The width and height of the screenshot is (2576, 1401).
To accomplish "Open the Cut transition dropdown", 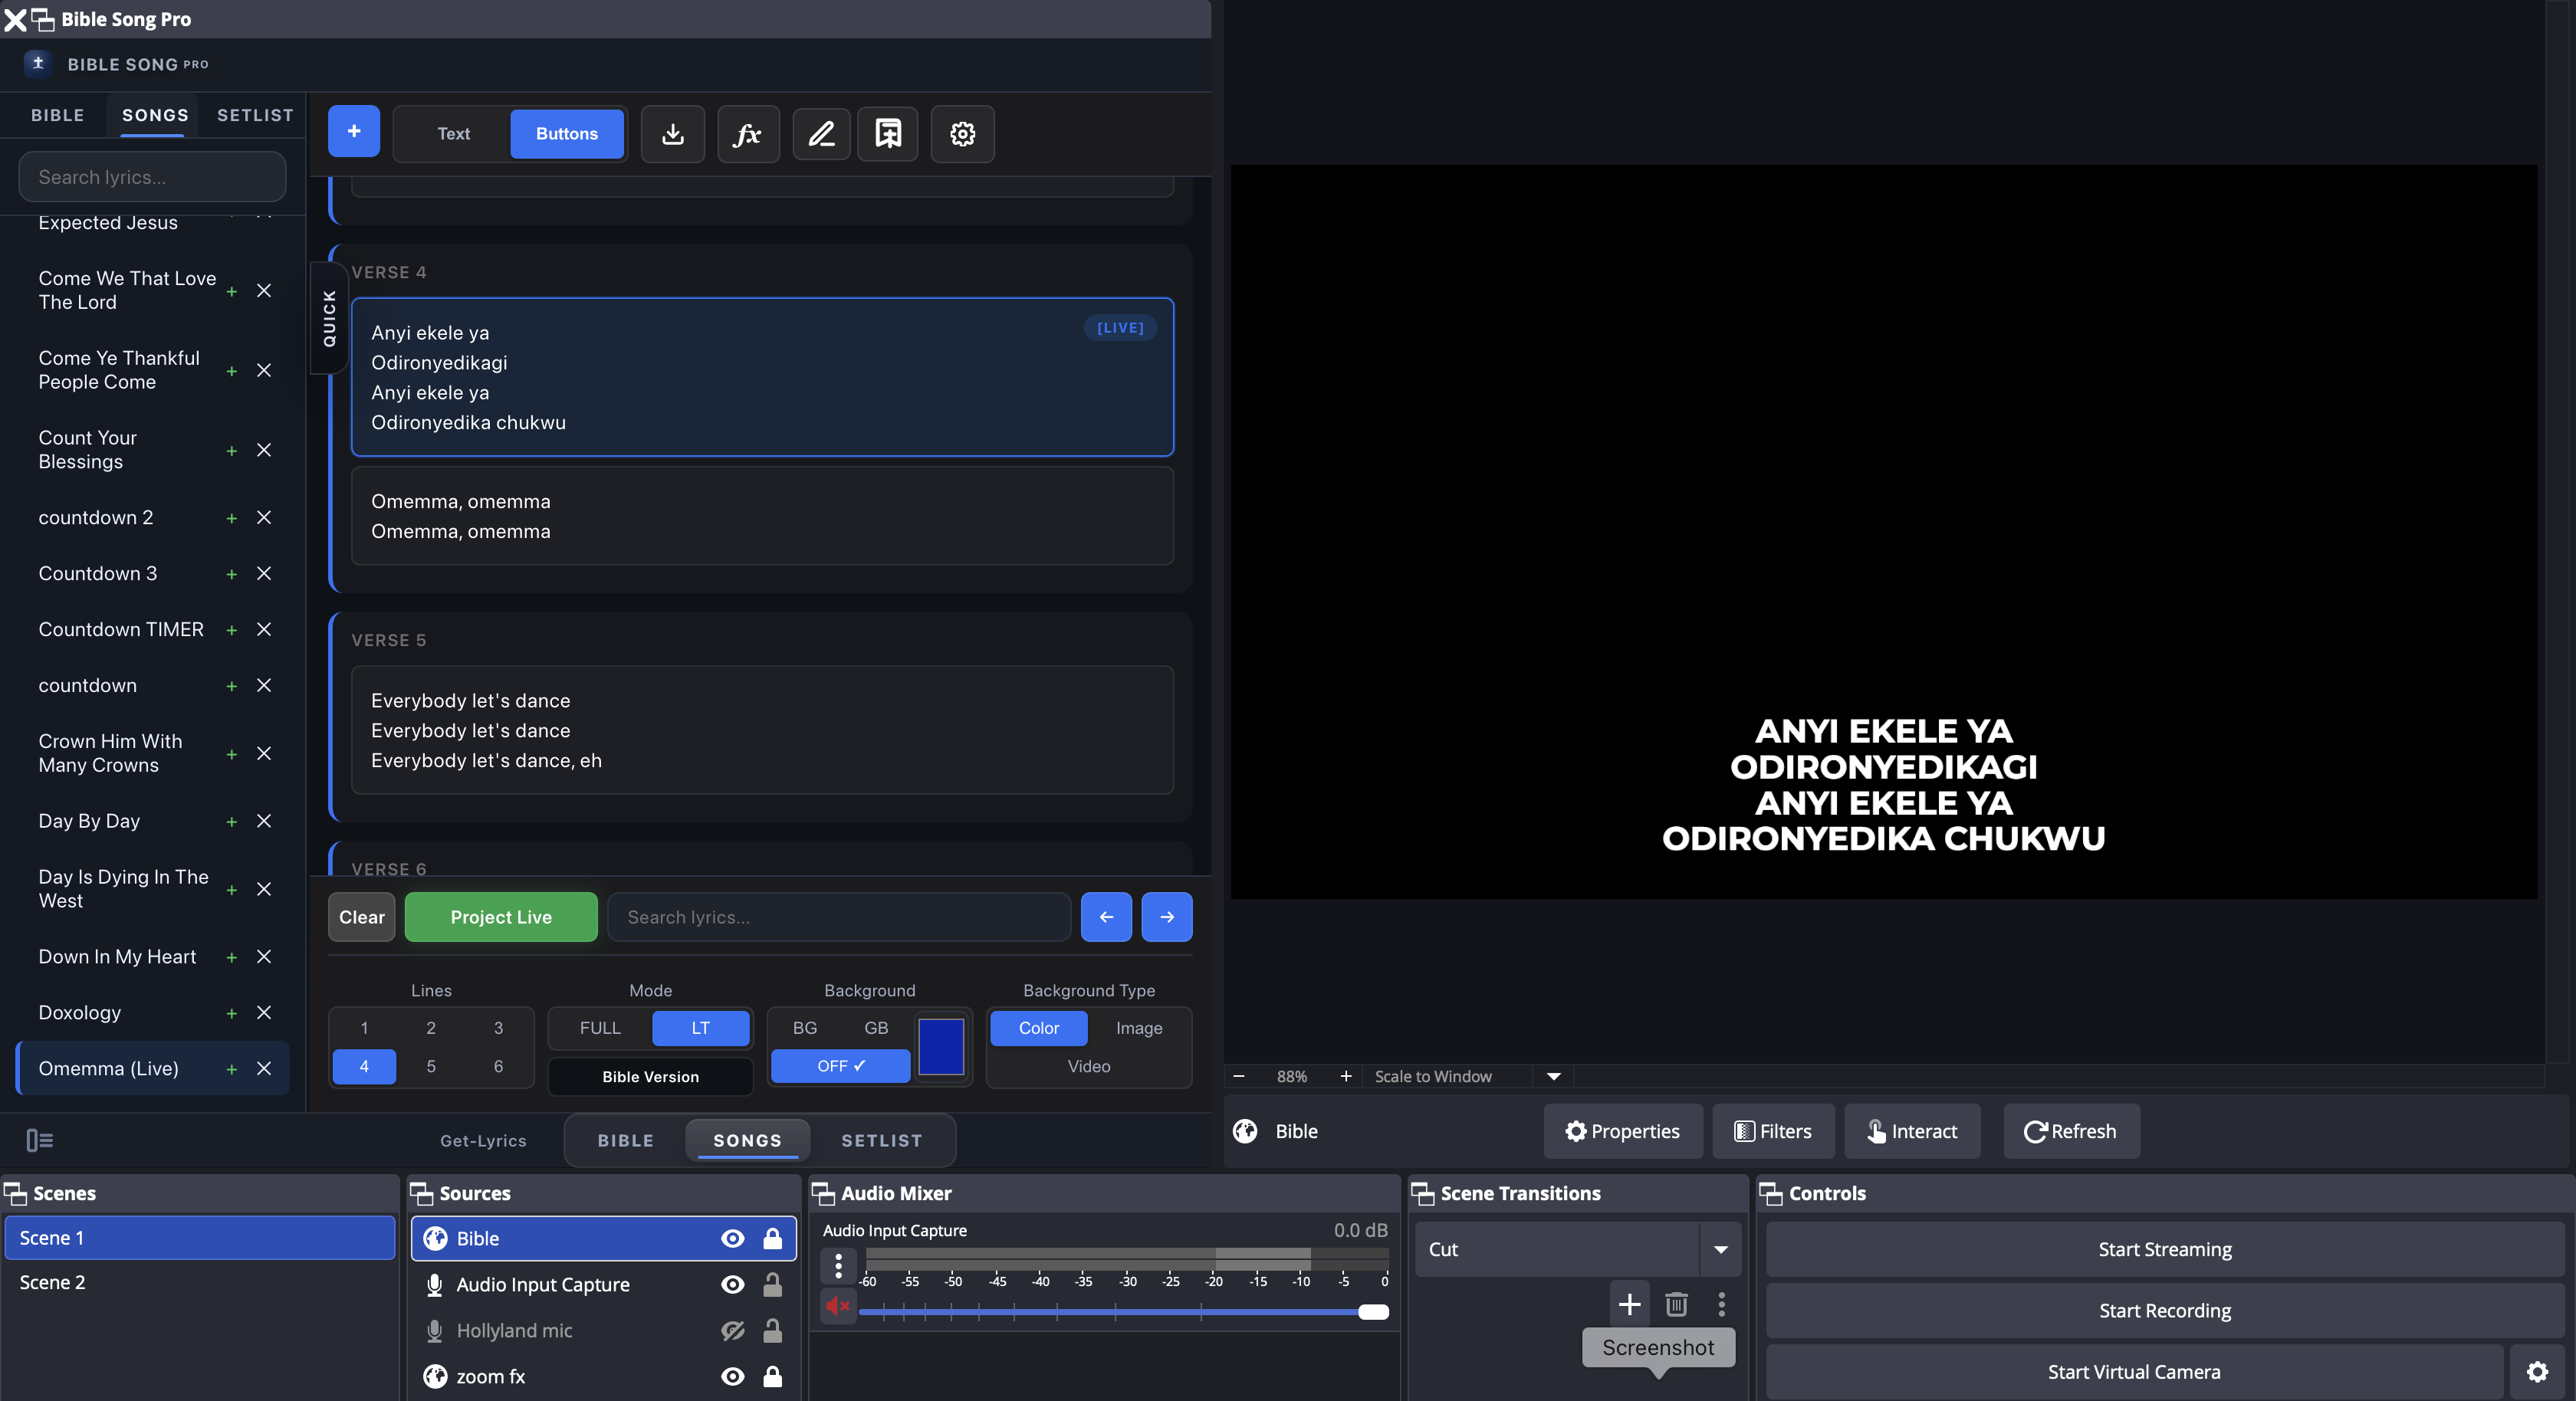I will (1720, 1249).
